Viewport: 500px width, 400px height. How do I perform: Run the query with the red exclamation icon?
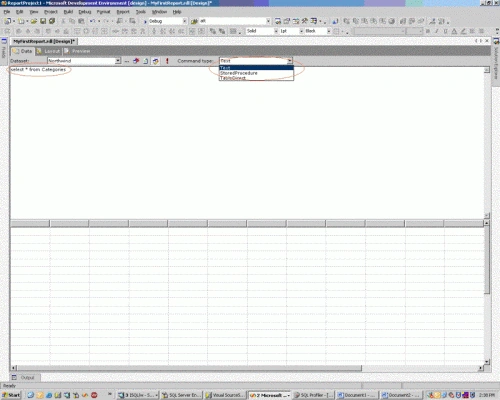click(x=167, y=61)
